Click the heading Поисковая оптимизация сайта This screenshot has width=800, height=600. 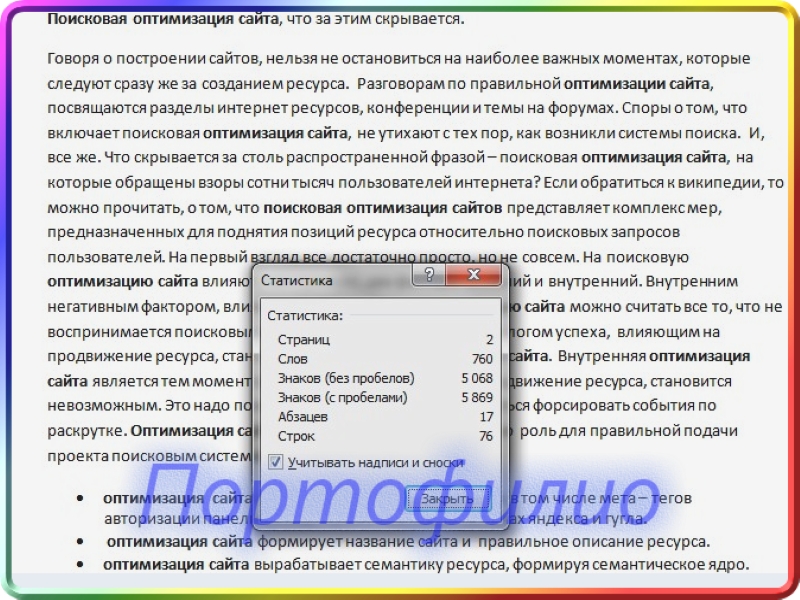163,19
